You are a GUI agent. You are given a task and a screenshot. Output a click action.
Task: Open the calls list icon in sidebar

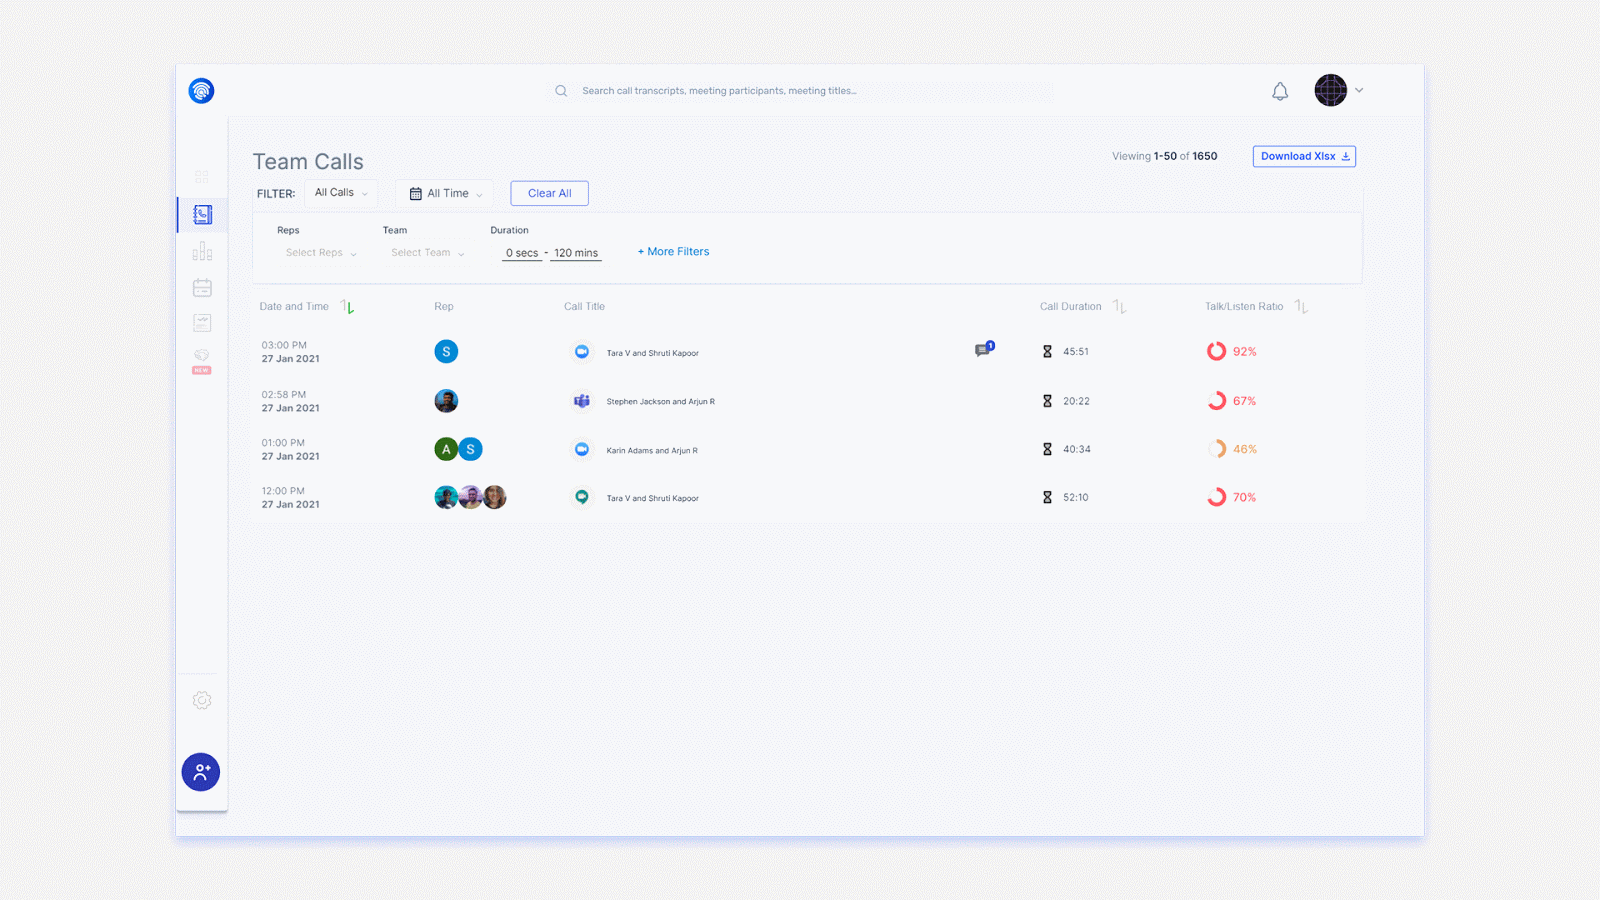[202, 215]
